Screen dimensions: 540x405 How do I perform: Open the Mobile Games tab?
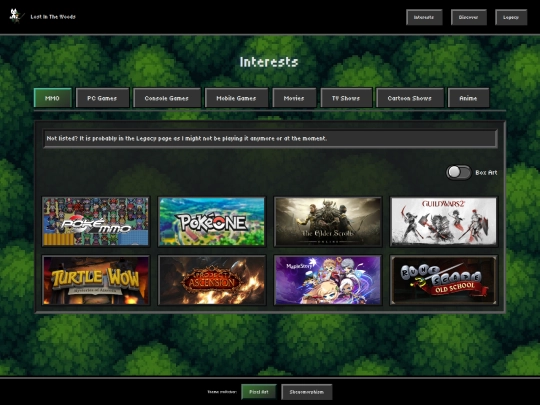click(236, 98)
